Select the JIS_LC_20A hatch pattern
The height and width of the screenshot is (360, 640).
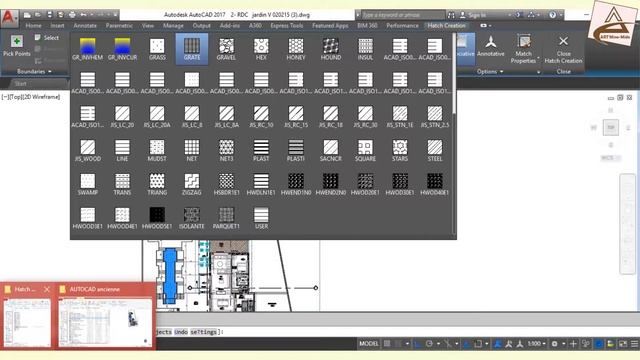point(157,116)
